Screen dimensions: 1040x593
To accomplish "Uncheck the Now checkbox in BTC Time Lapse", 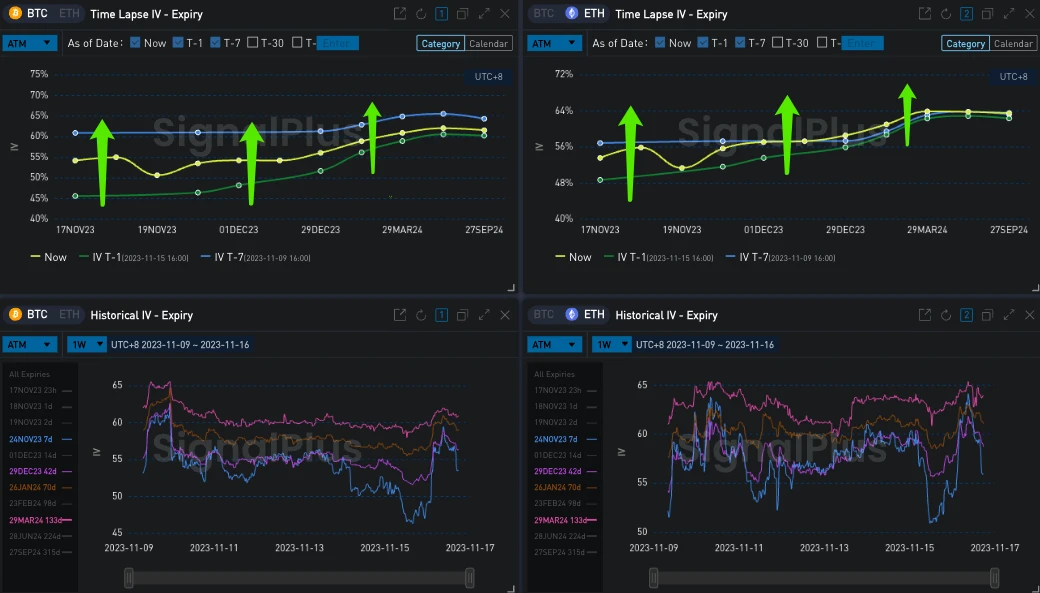I will [x=134, y=43].
